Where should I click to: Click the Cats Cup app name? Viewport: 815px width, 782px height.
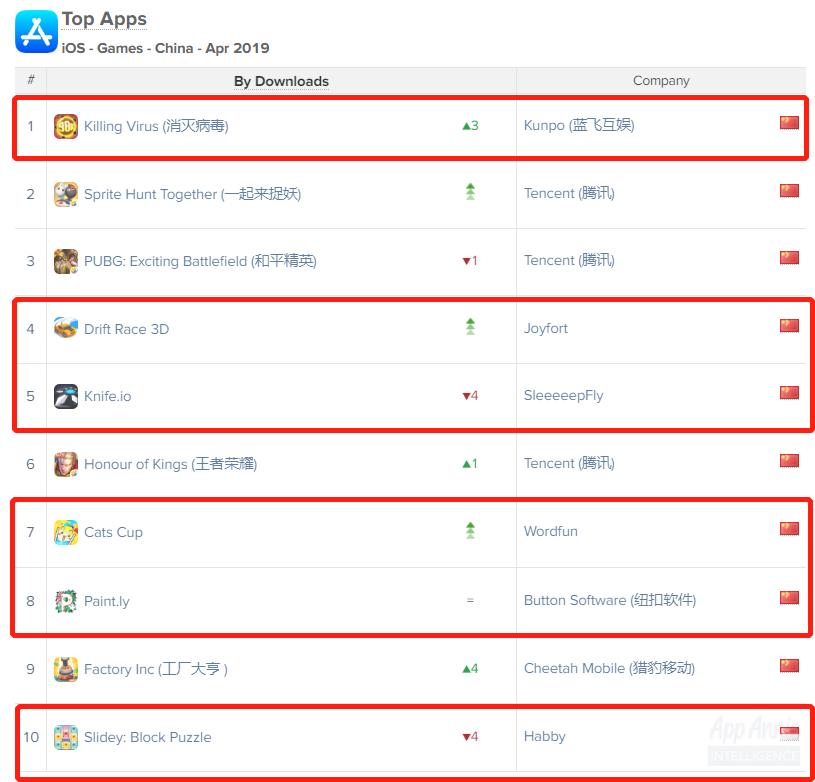point(113,533)
